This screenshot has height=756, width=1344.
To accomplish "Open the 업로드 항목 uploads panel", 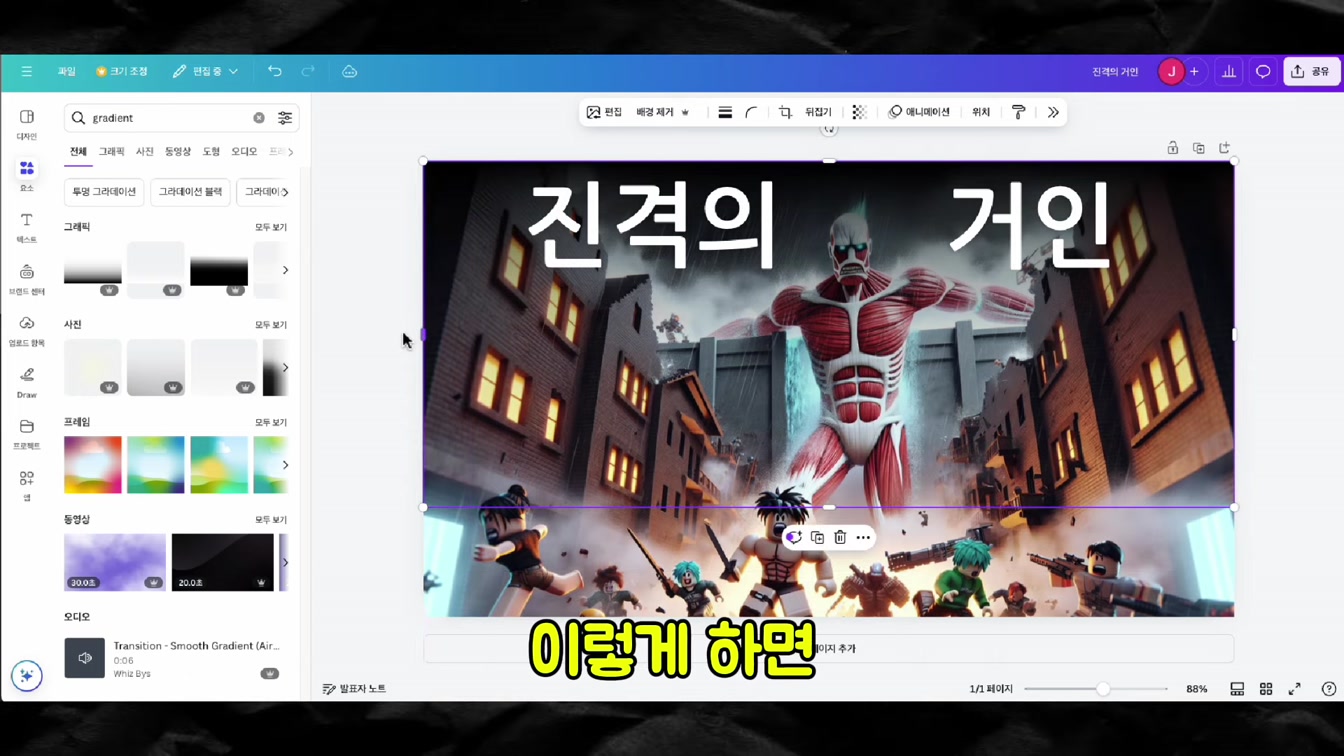I will (x=27, y=331).
